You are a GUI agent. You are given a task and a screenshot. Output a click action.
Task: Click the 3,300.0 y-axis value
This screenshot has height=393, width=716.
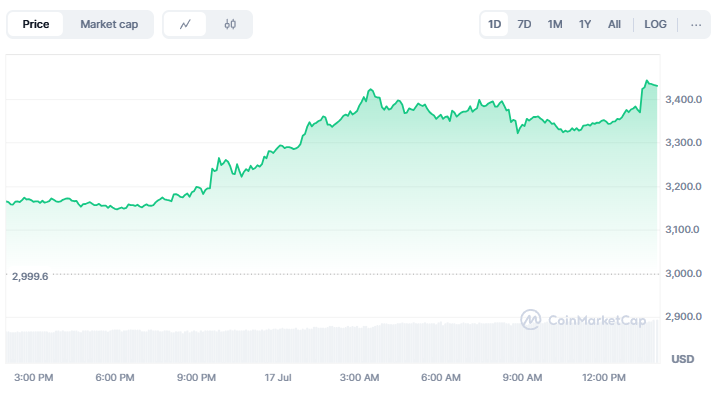[684, 143]
